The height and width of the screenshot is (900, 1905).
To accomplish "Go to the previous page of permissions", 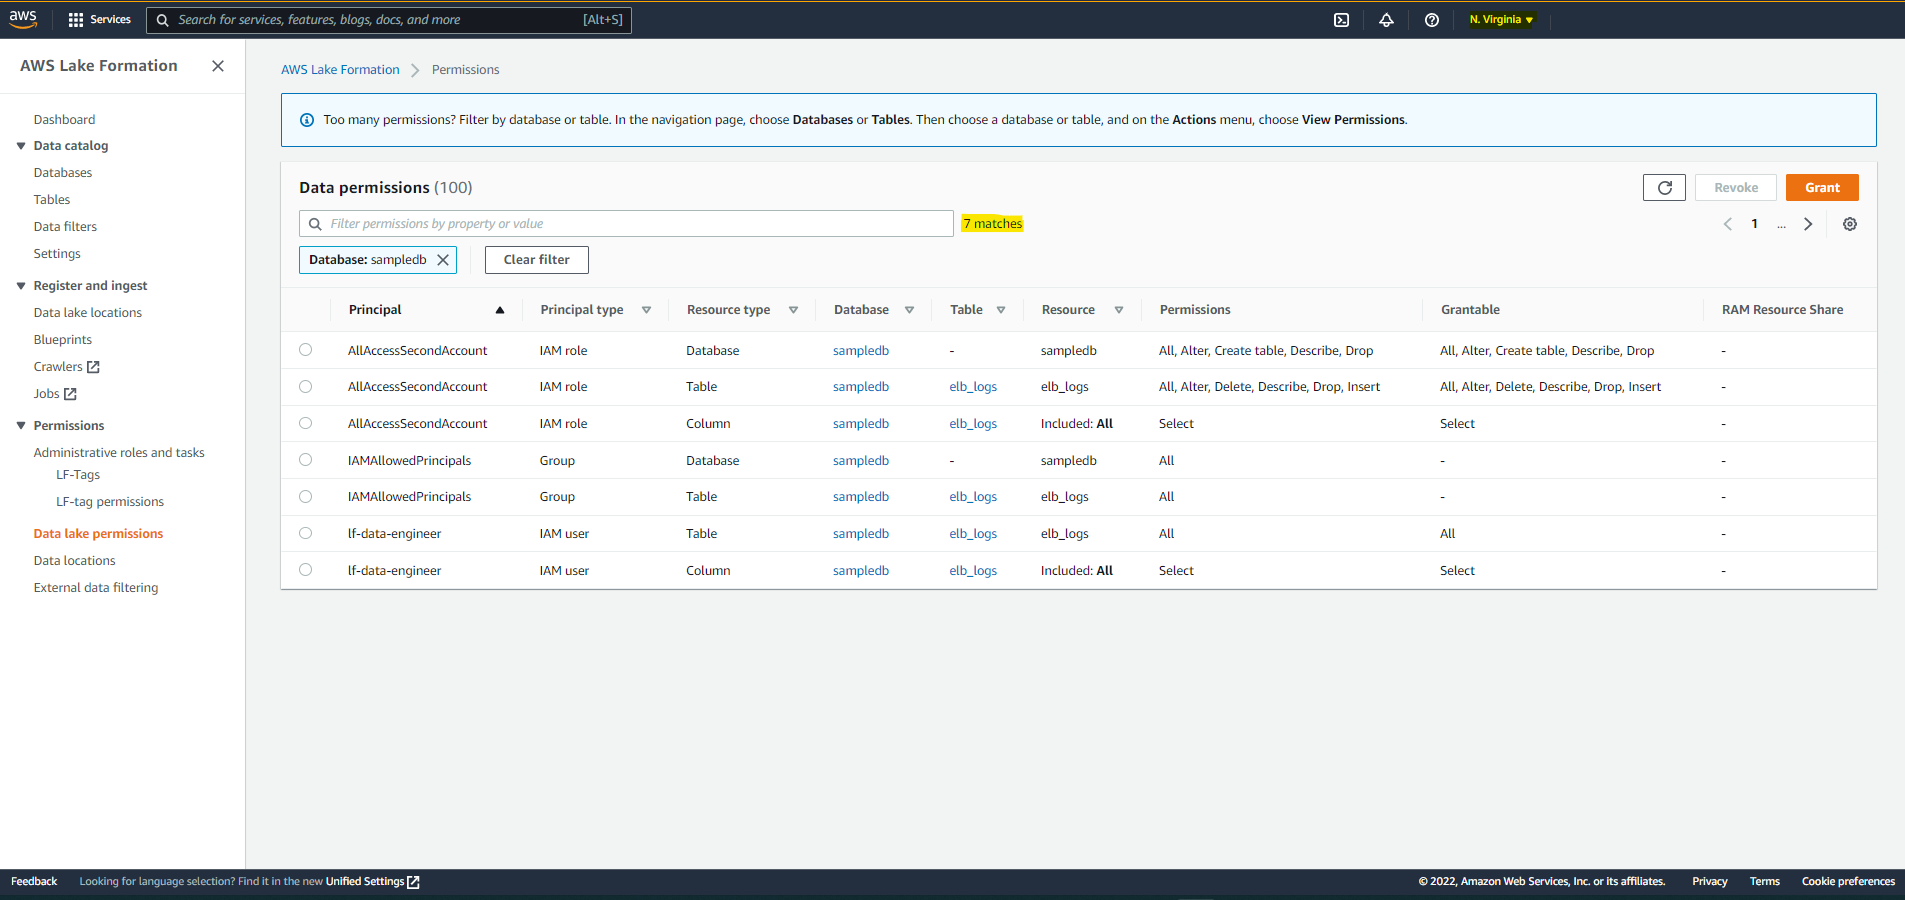I will [1727, 224].
